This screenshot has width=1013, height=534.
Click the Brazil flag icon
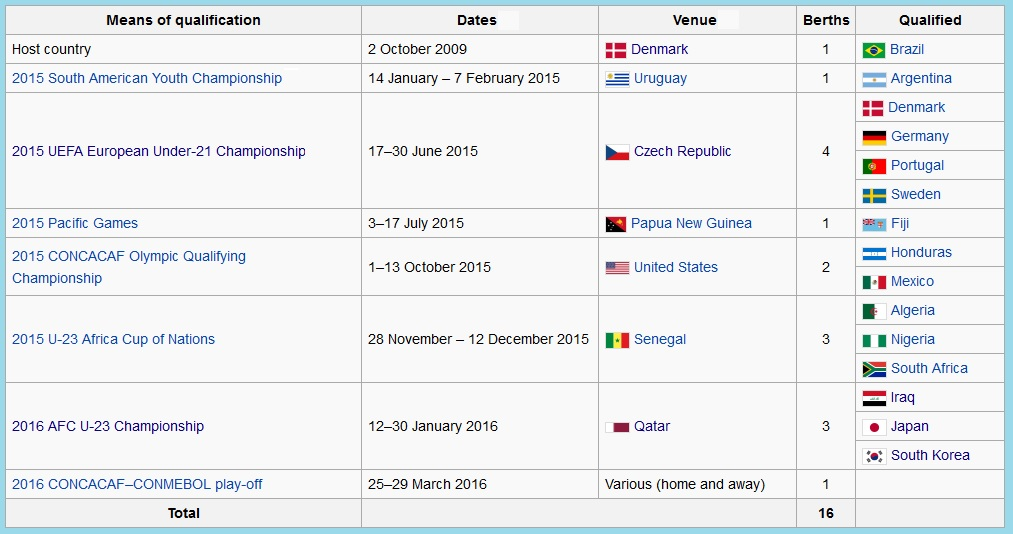873,50
